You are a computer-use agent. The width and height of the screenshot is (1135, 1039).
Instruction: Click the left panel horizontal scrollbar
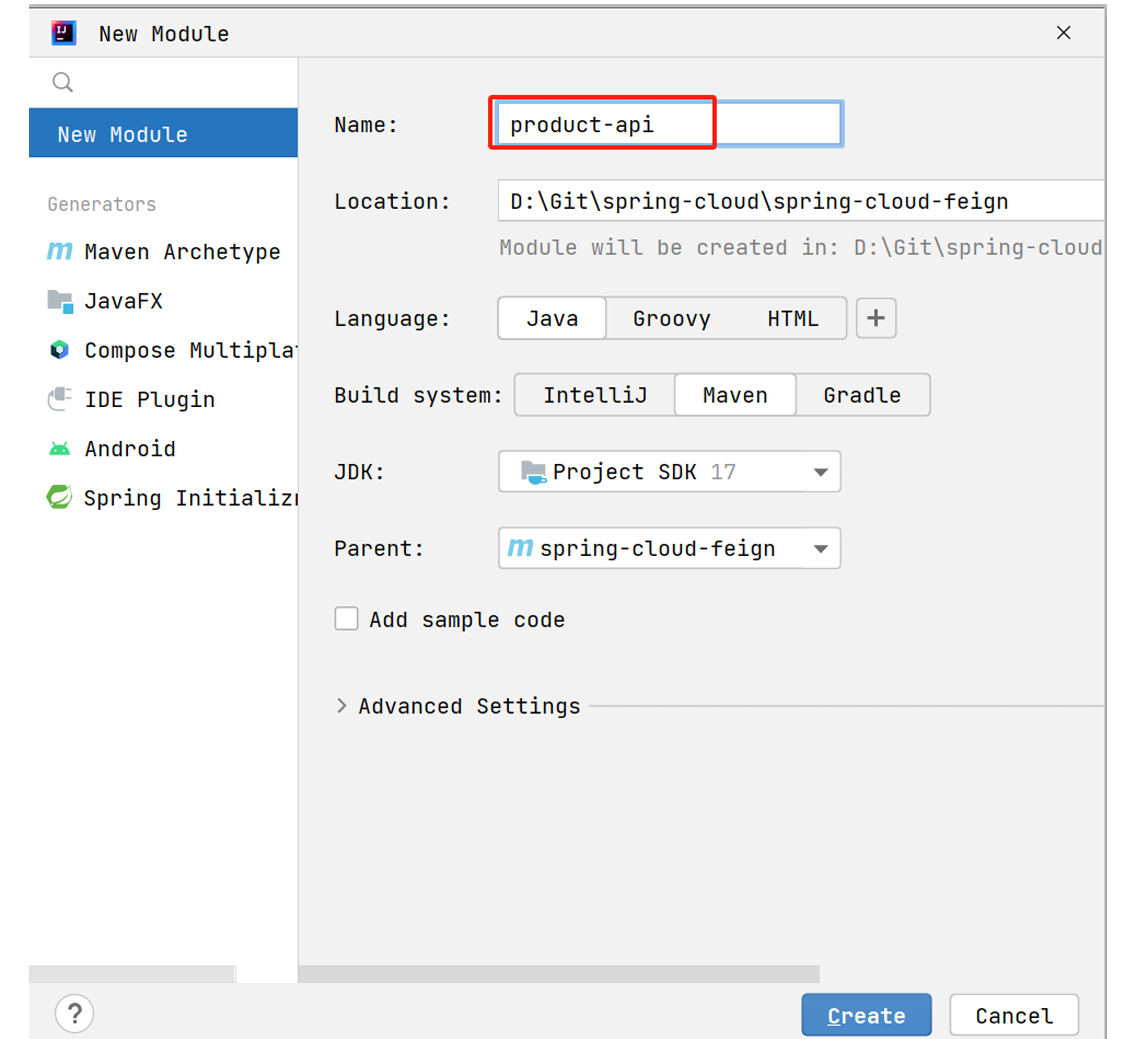coord(132,974)
